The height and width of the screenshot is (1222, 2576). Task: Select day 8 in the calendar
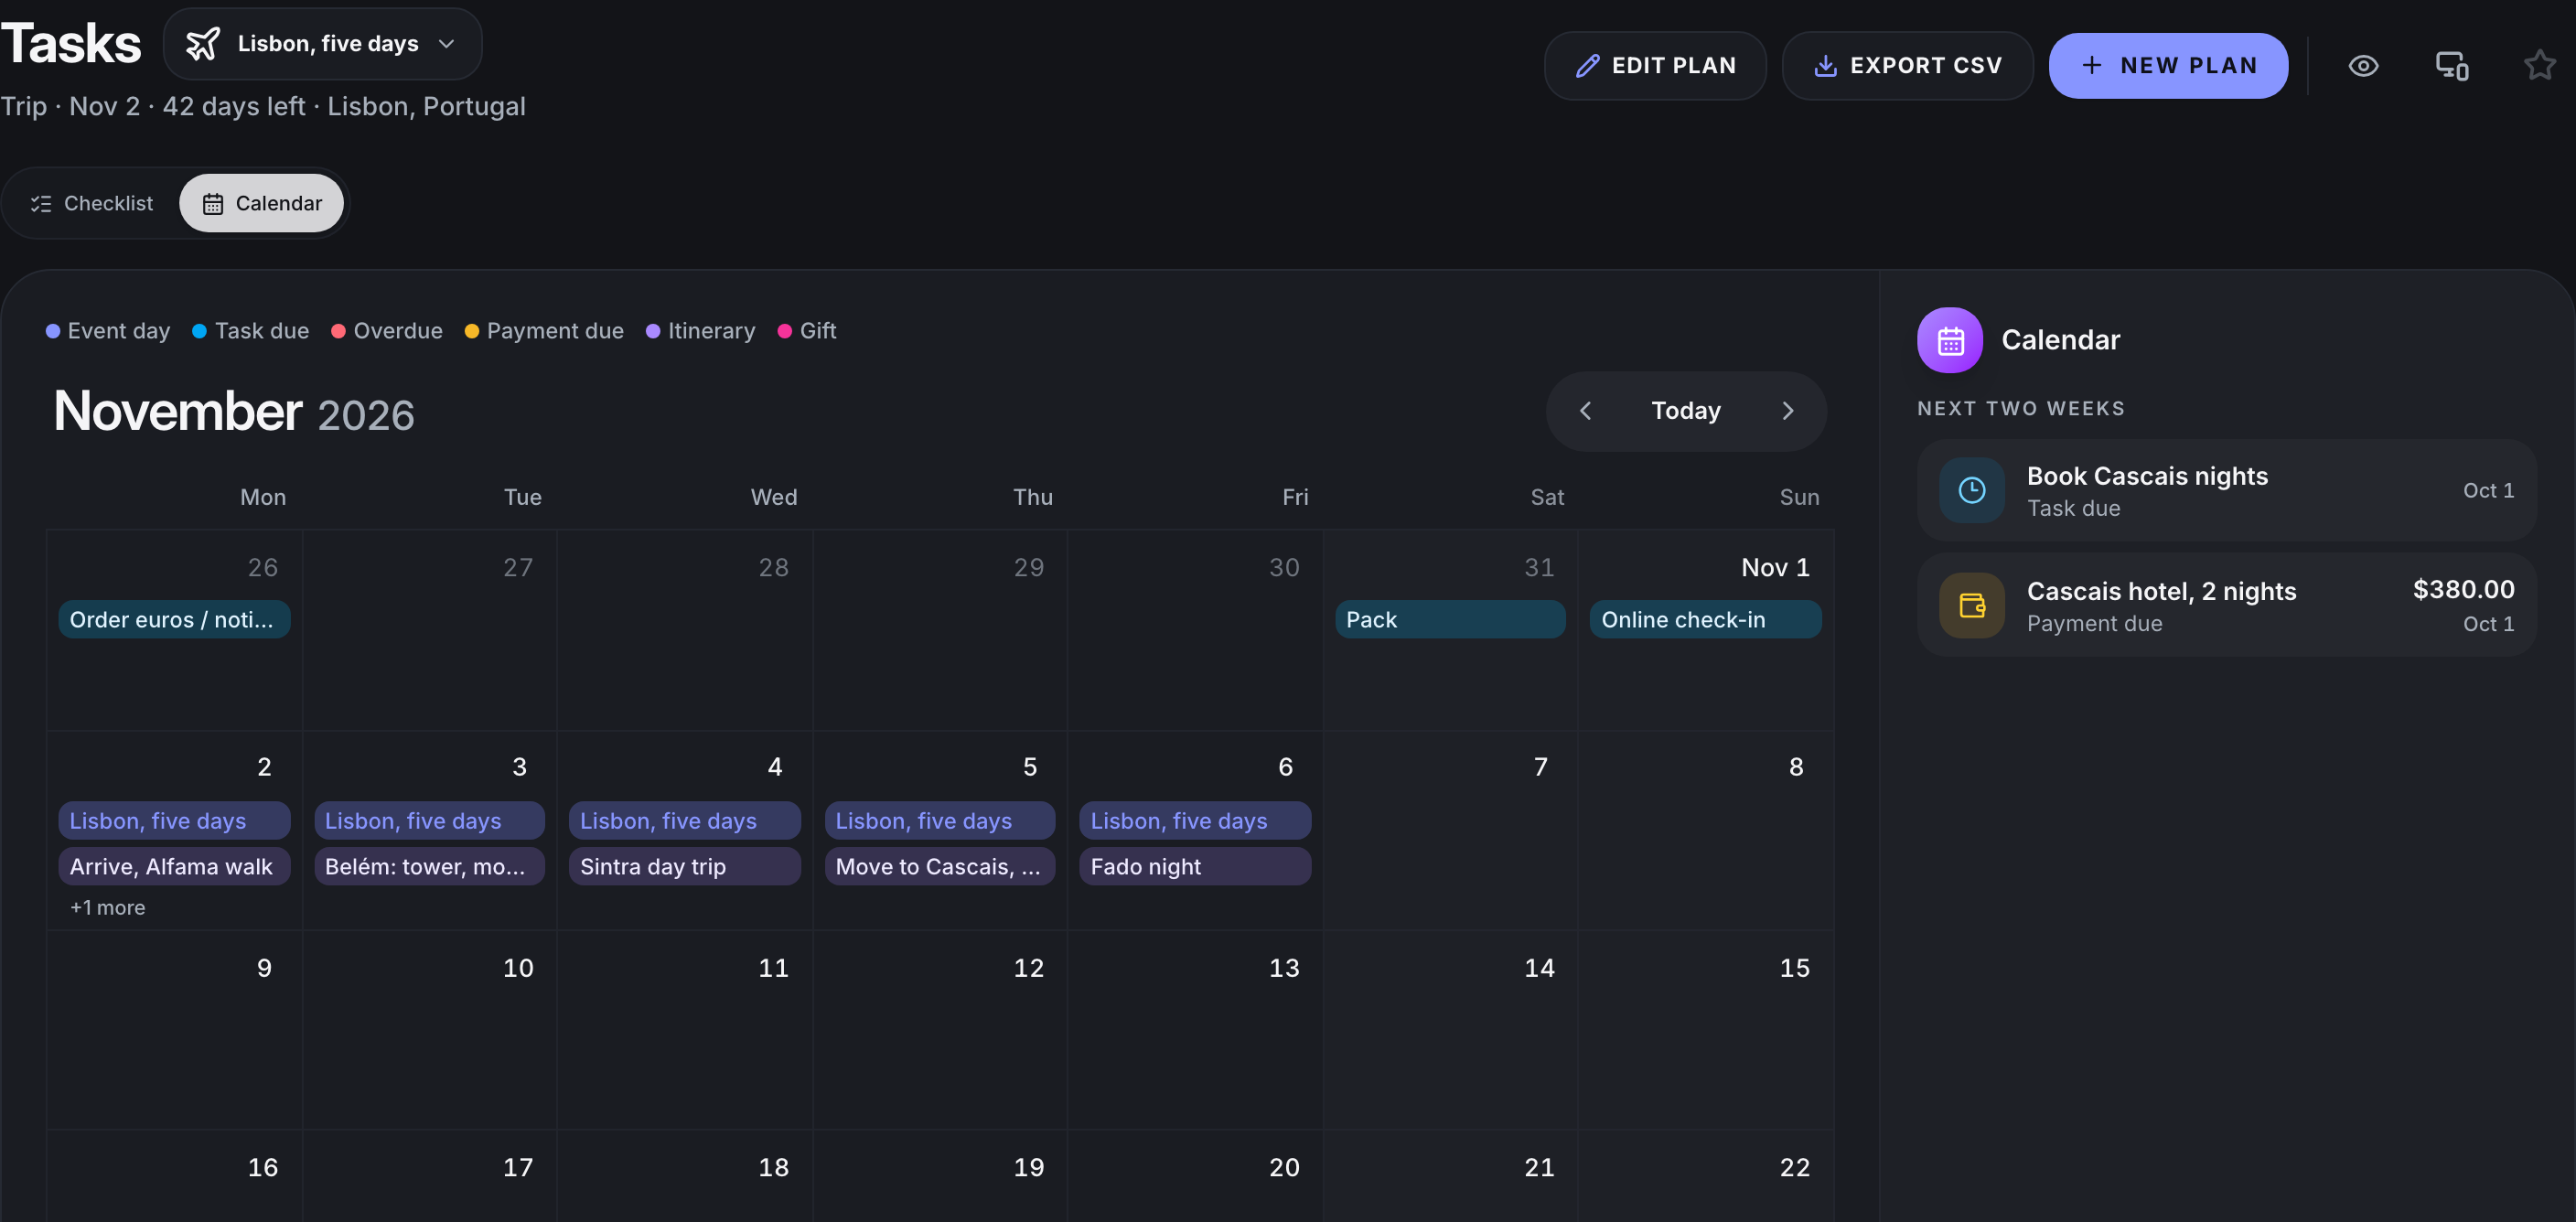tap(1705, 830)
